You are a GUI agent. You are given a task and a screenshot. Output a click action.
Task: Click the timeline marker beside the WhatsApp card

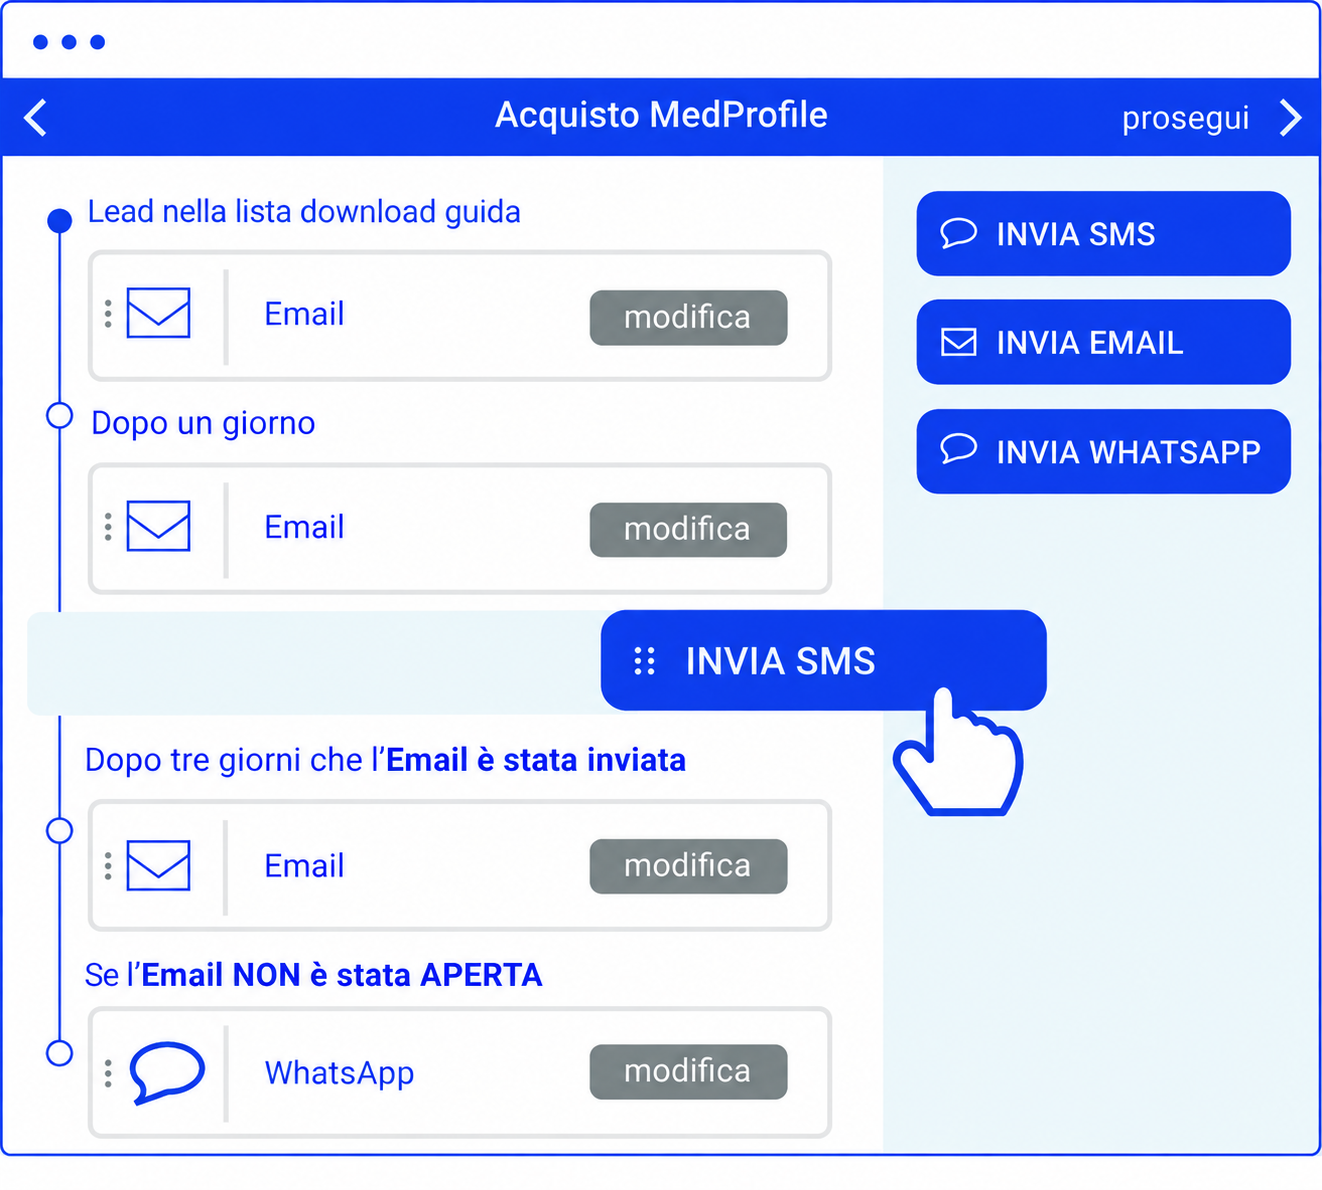60,1052
